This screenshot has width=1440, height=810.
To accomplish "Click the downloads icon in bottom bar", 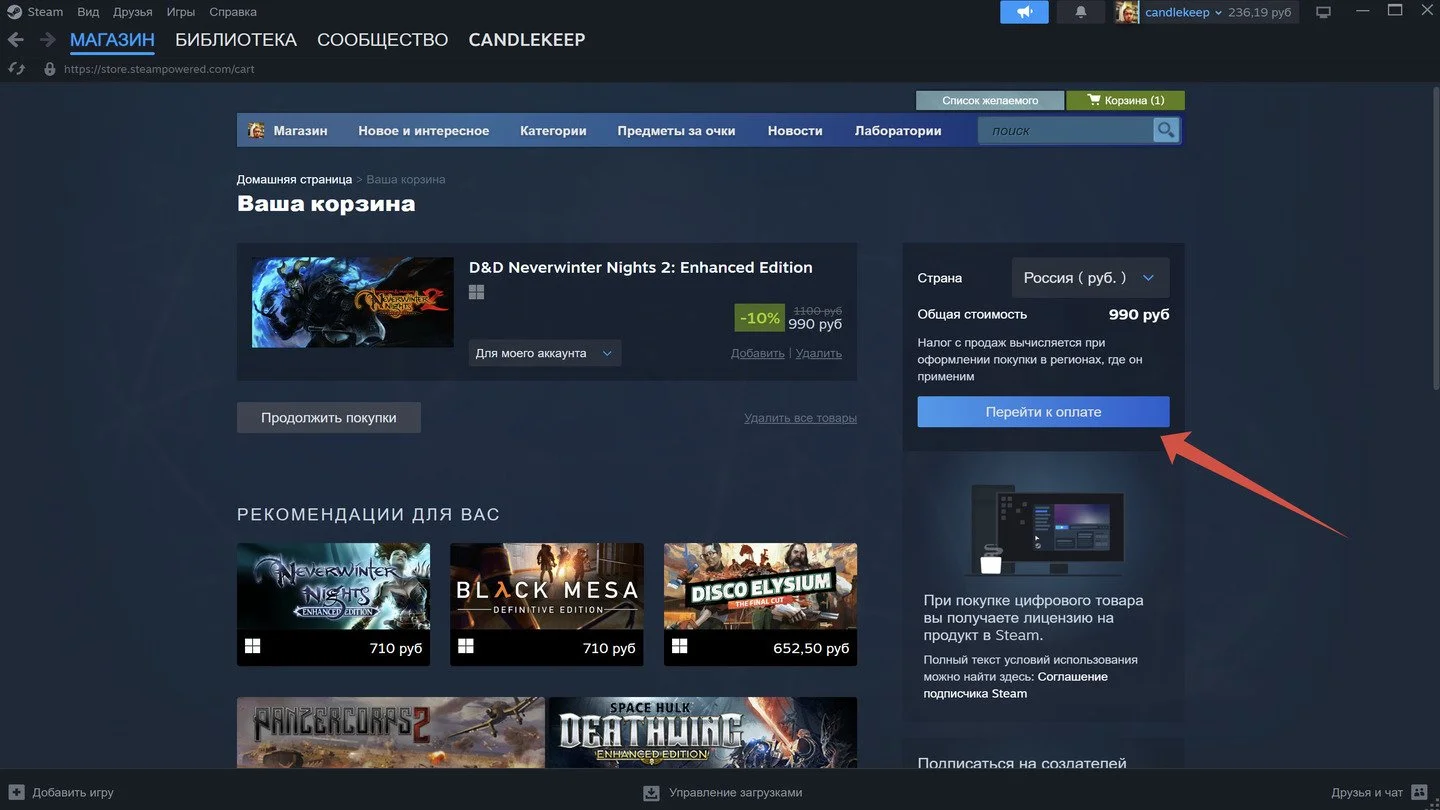I will click(651, 792).
